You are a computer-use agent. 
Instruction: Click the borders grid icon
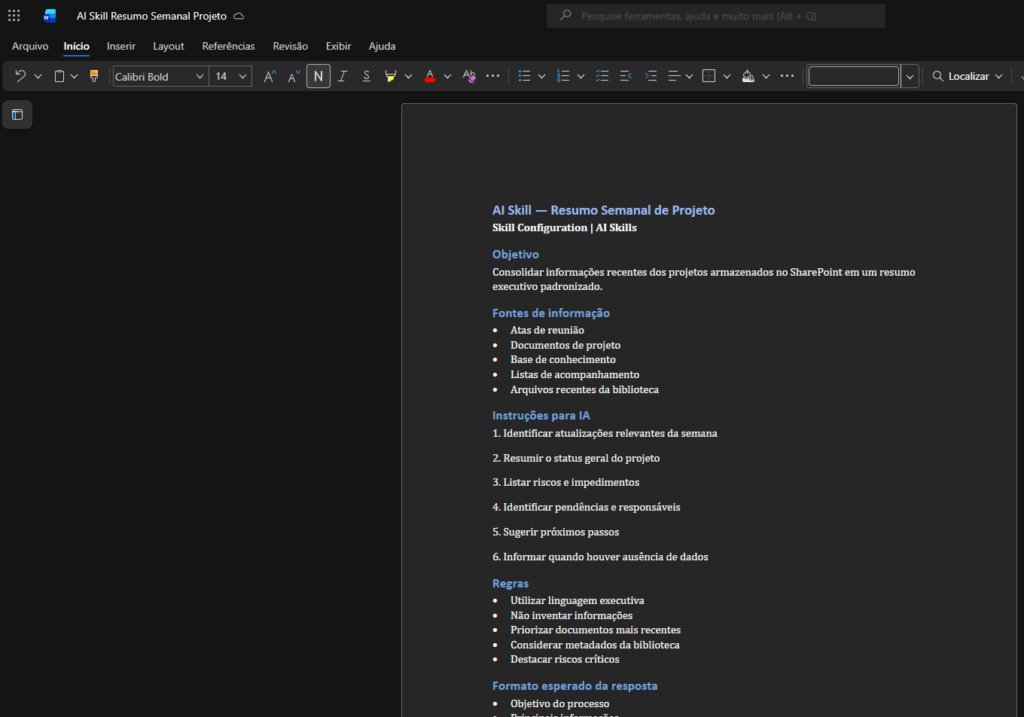click(709, 76)
